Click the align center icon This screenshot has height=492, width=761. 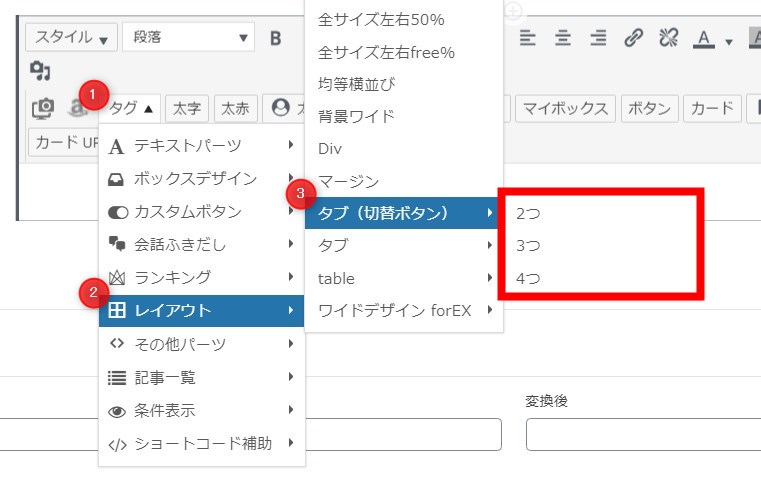563,39
